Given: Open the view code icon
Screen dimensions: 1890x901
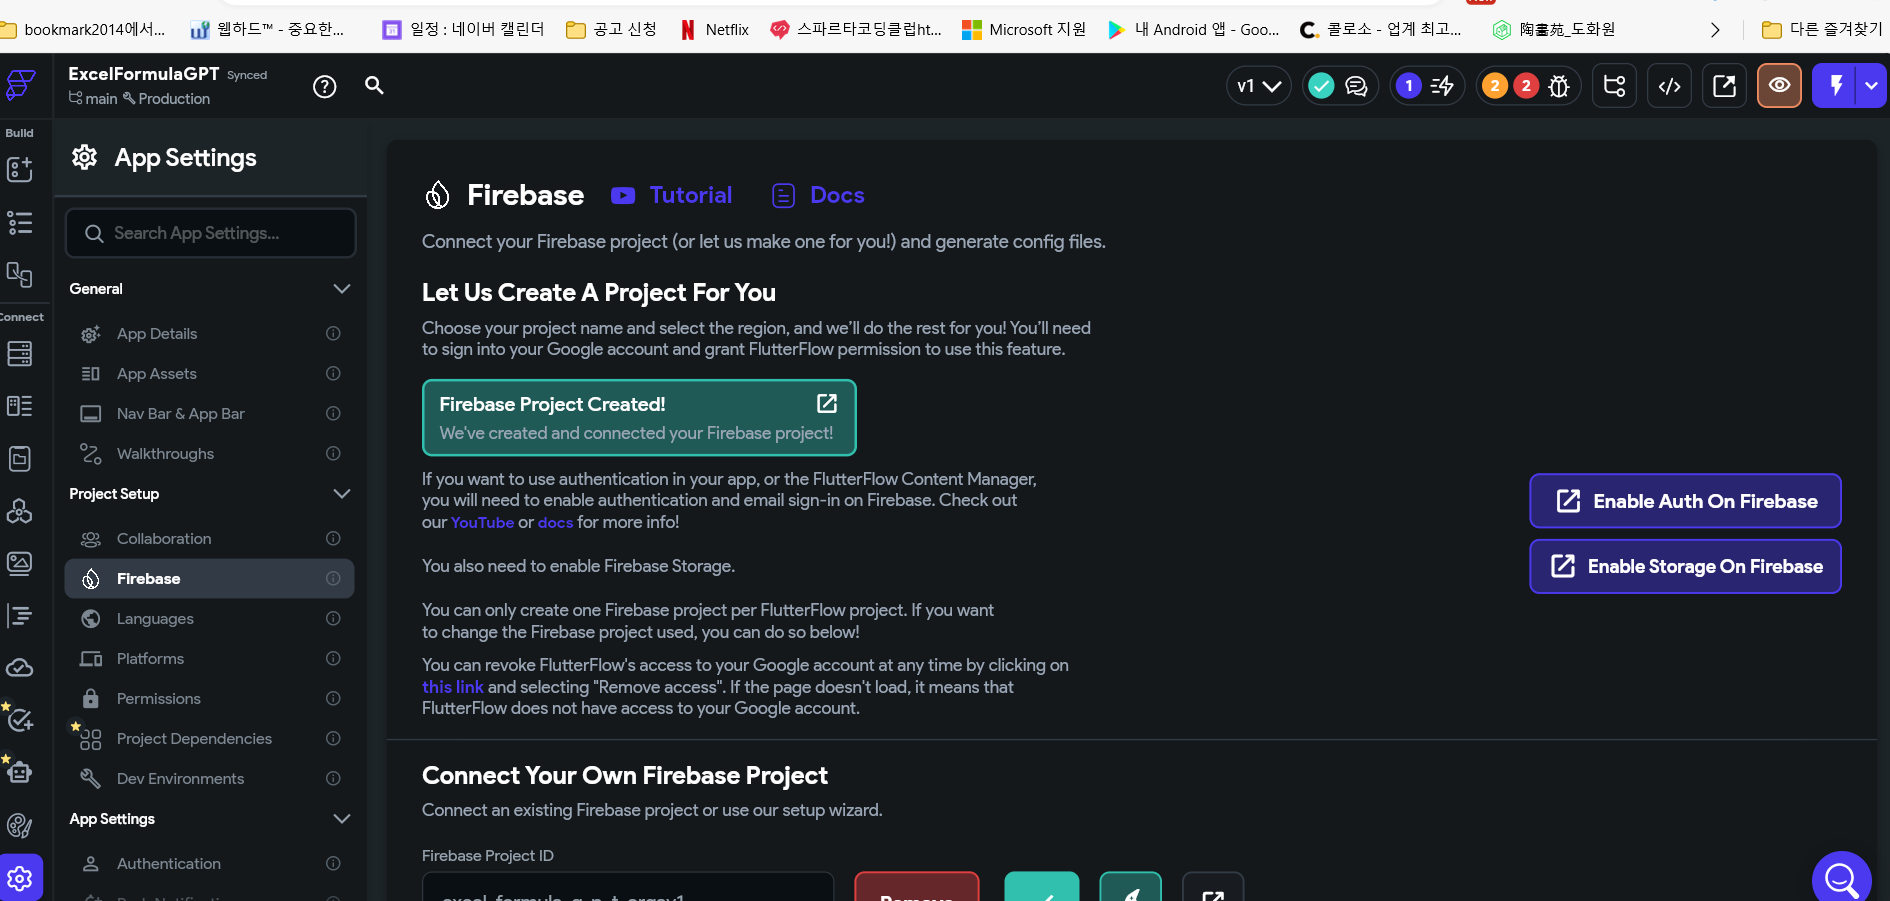Looking at the screenshot, I should pyautogui.click(x=1669, y=86).
